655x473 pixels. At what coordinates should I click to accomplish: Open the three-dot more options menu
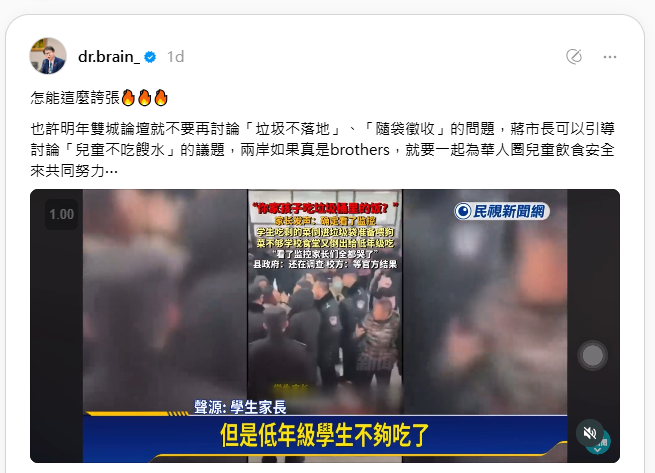click(x=610, y=57)
